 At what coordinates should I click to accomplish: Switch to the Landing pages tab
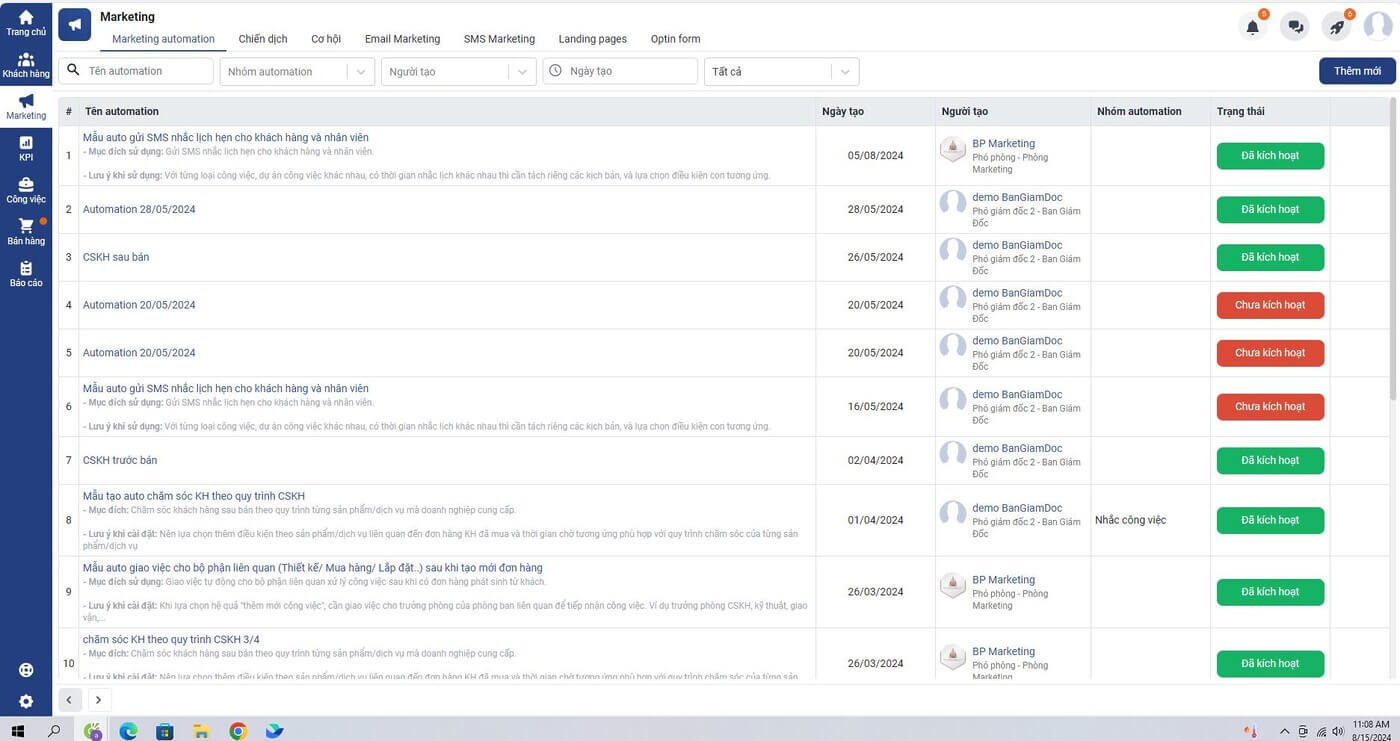592,39
